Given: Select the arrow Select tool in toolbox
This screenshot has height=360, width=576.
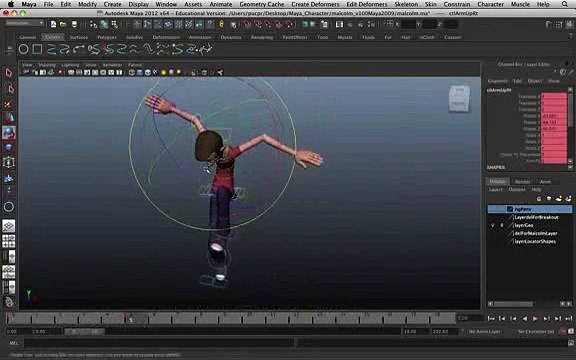Looking at the screenshot, I should coord(9,73).
